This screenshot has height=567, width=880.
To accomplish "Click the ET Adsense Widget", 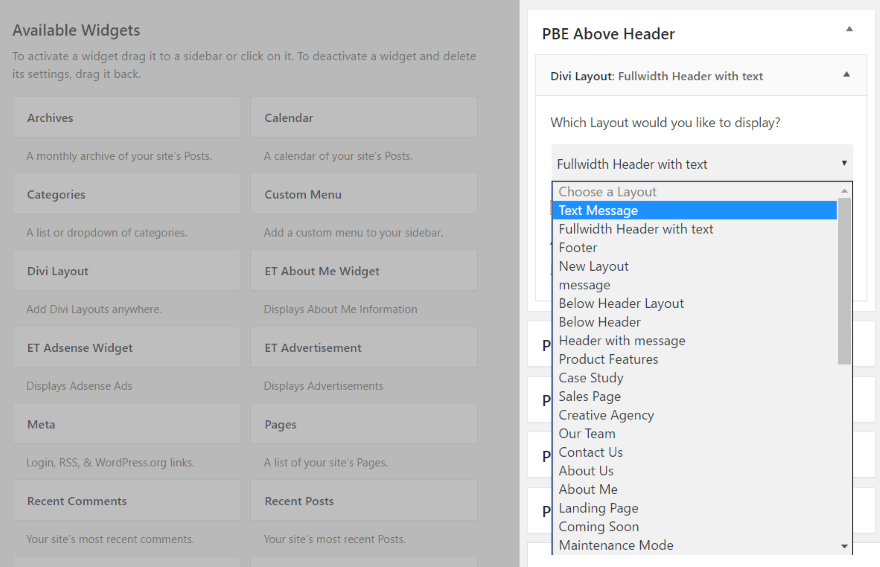I will coord(127,347).
